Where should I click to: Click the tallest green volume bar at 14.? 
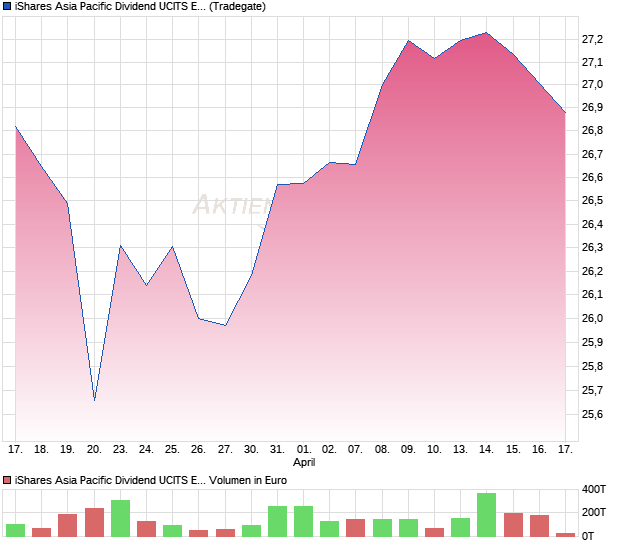click(486, 515)
